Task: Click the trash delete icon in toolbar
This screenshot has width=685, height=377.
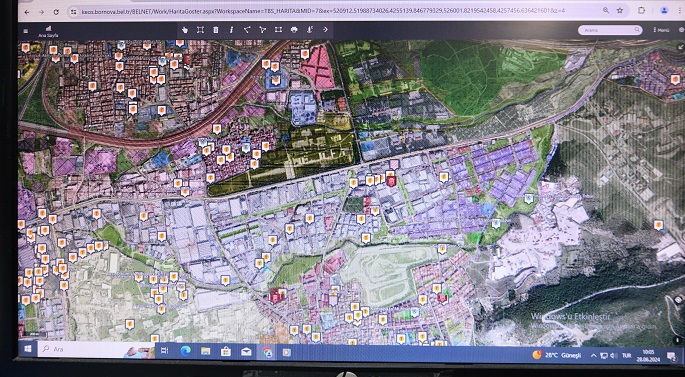Action: (216, 30)
